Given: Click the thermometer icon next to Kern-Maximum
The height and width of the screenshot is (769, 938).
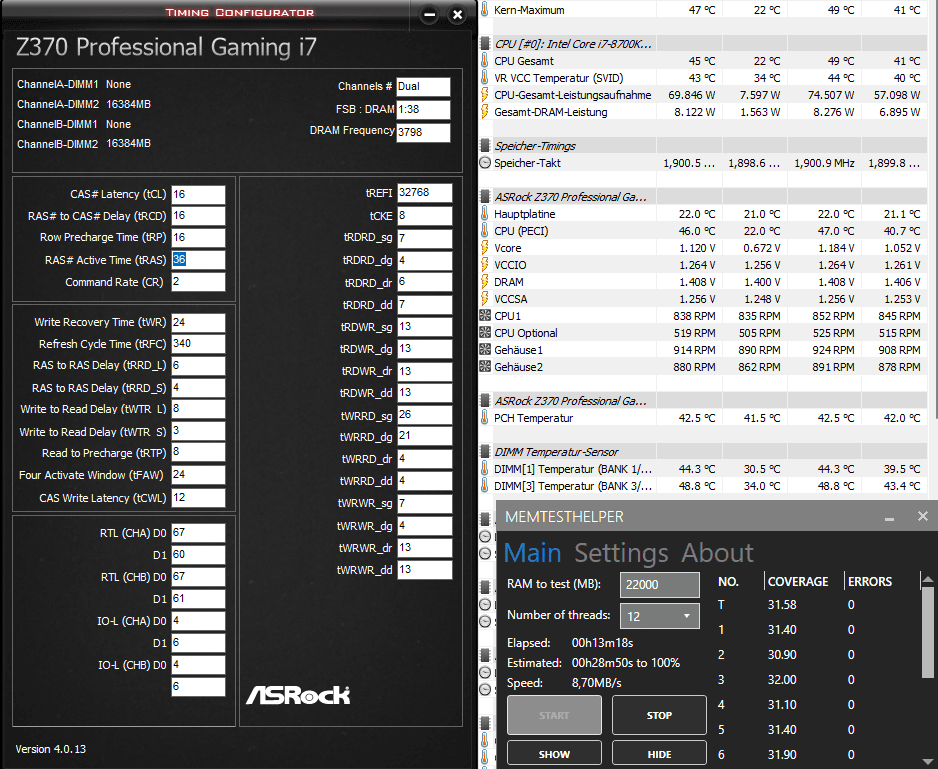Looking at the screenshot, I should 485,10.
